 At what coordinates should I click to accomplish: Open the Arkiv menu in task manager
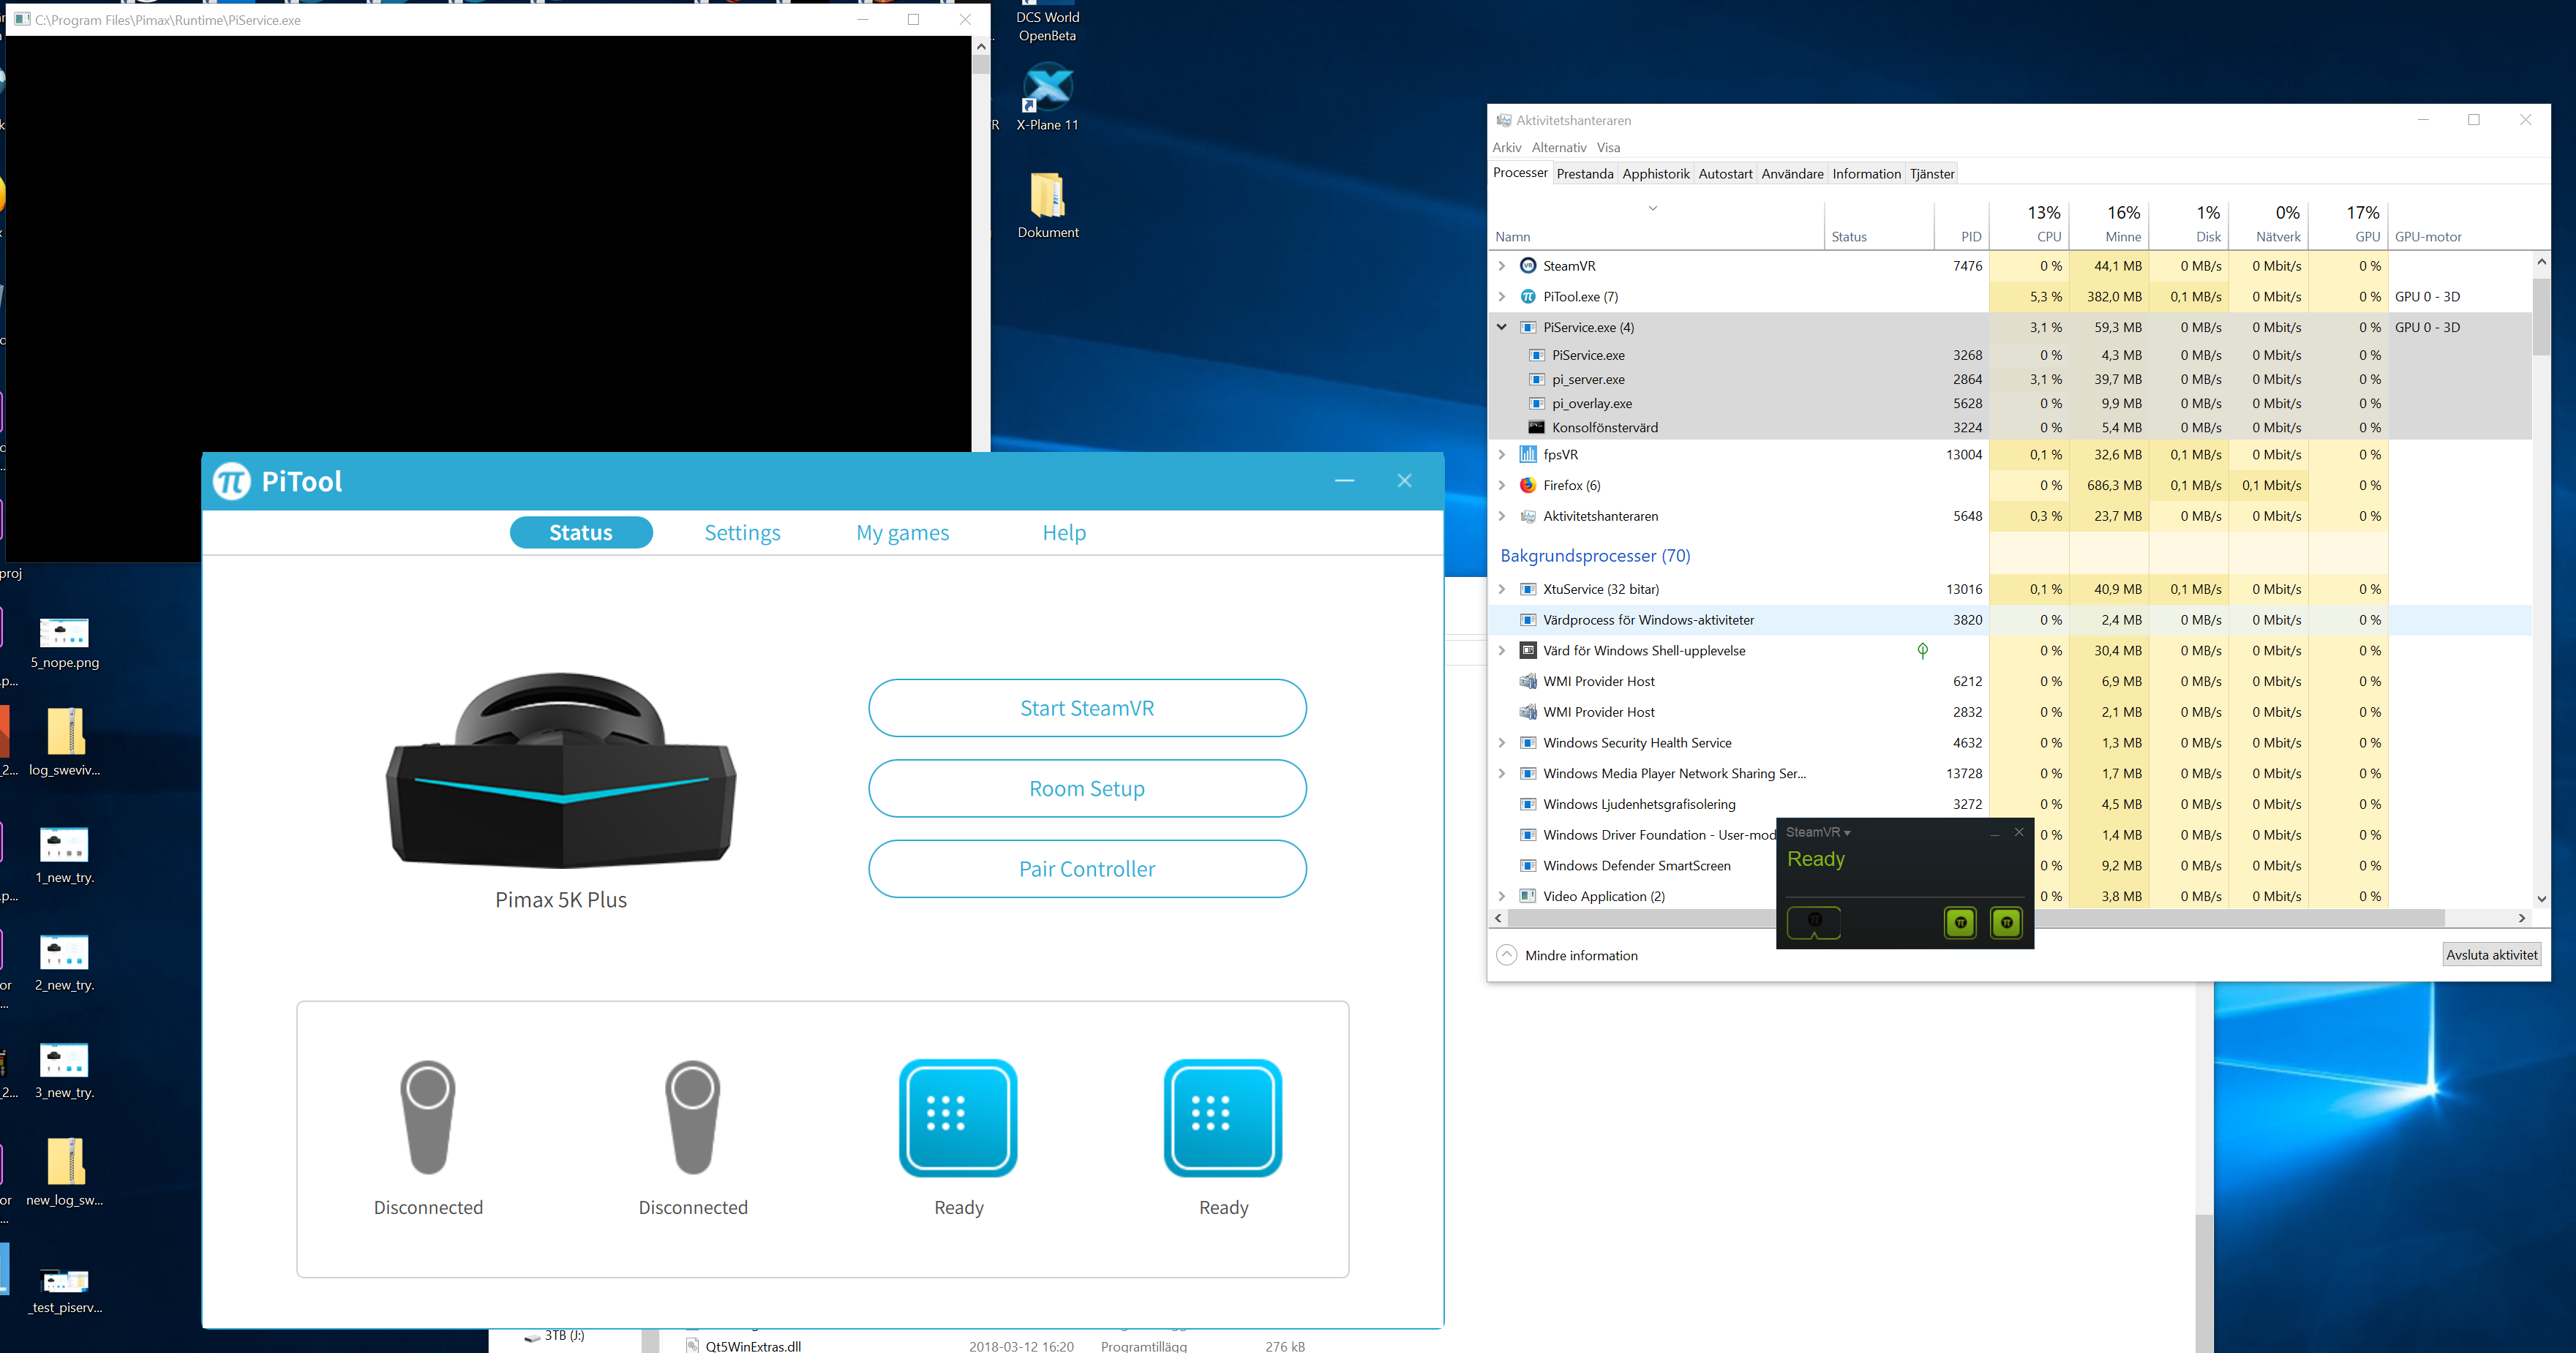[x=1506, y=147]
